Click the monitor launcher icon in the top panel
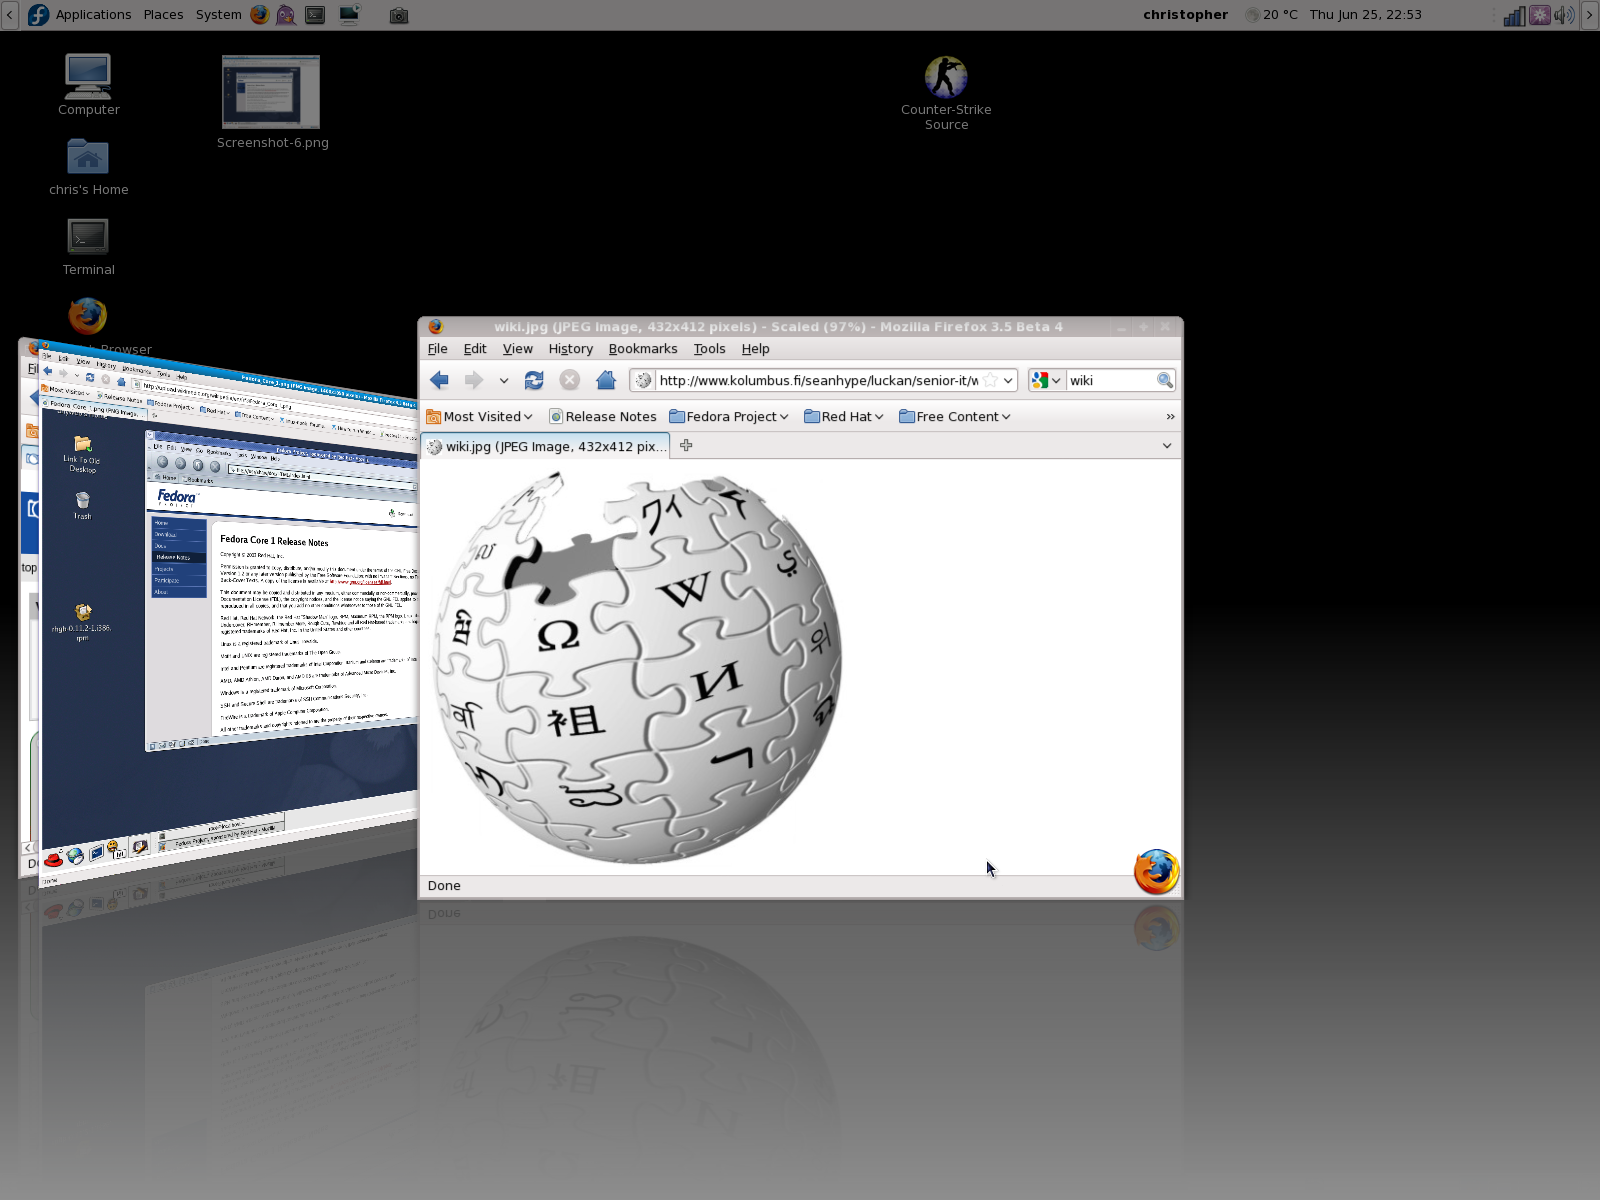This screenshot has height=1200, width=1600. click(349, 15)
